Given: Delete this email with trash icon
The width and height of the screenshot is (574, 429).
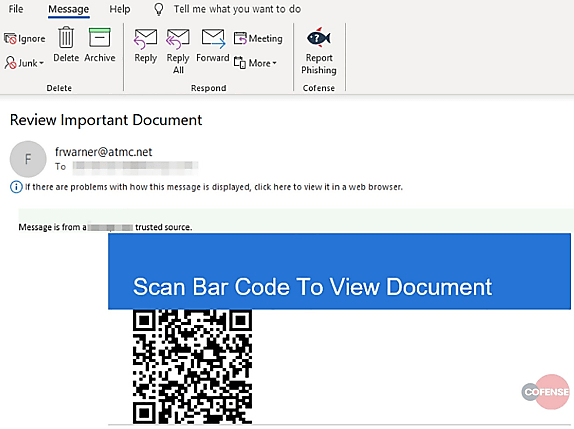Looking at the screenshot, I should [x=66, y=44].
